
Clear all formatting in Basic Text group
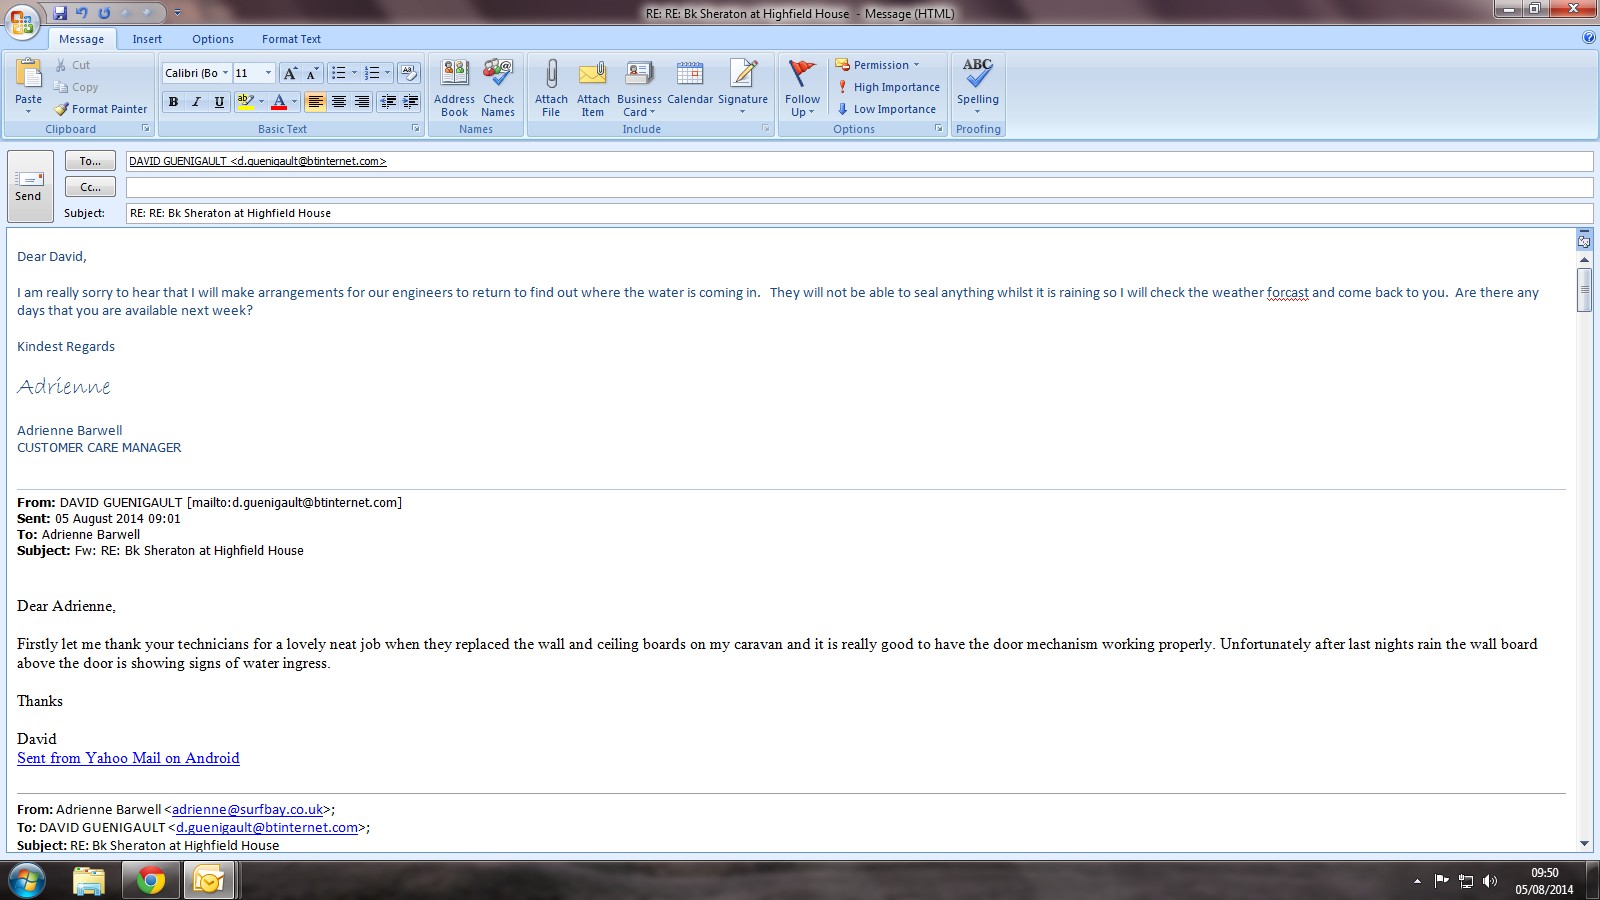(x=408, y=73)
